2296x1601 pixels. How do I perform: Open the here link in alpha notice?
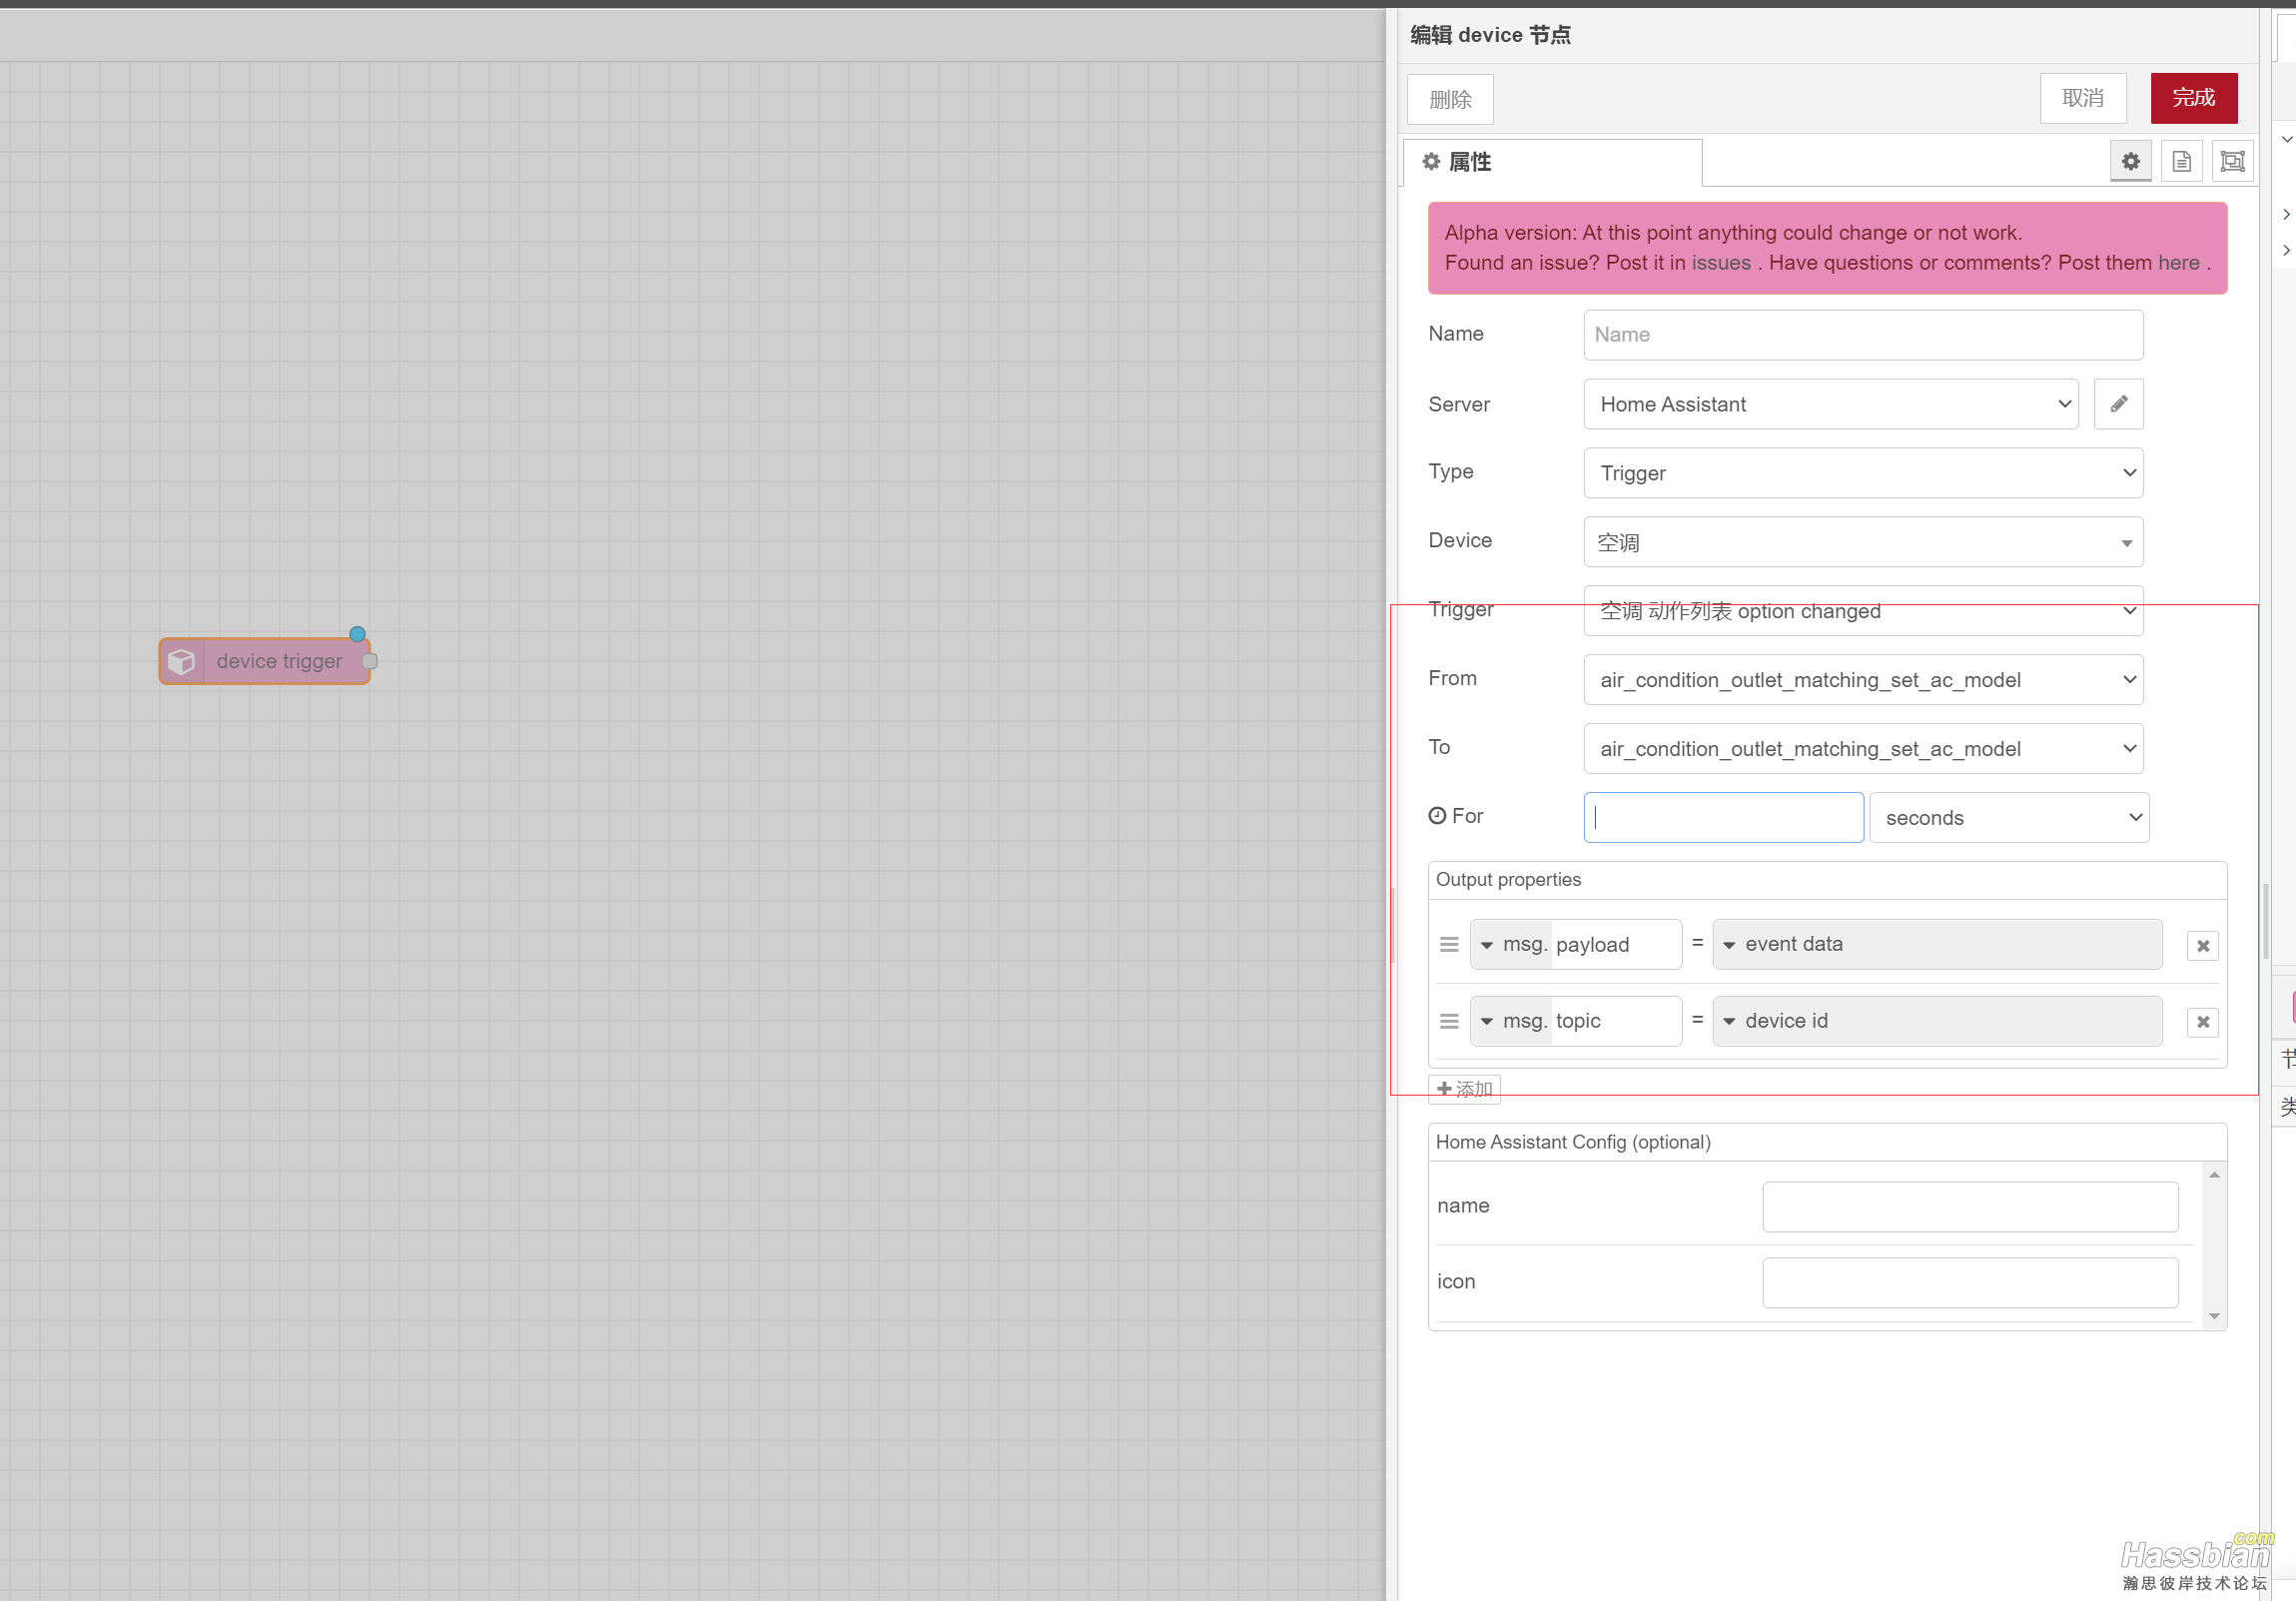[2178, 263]
